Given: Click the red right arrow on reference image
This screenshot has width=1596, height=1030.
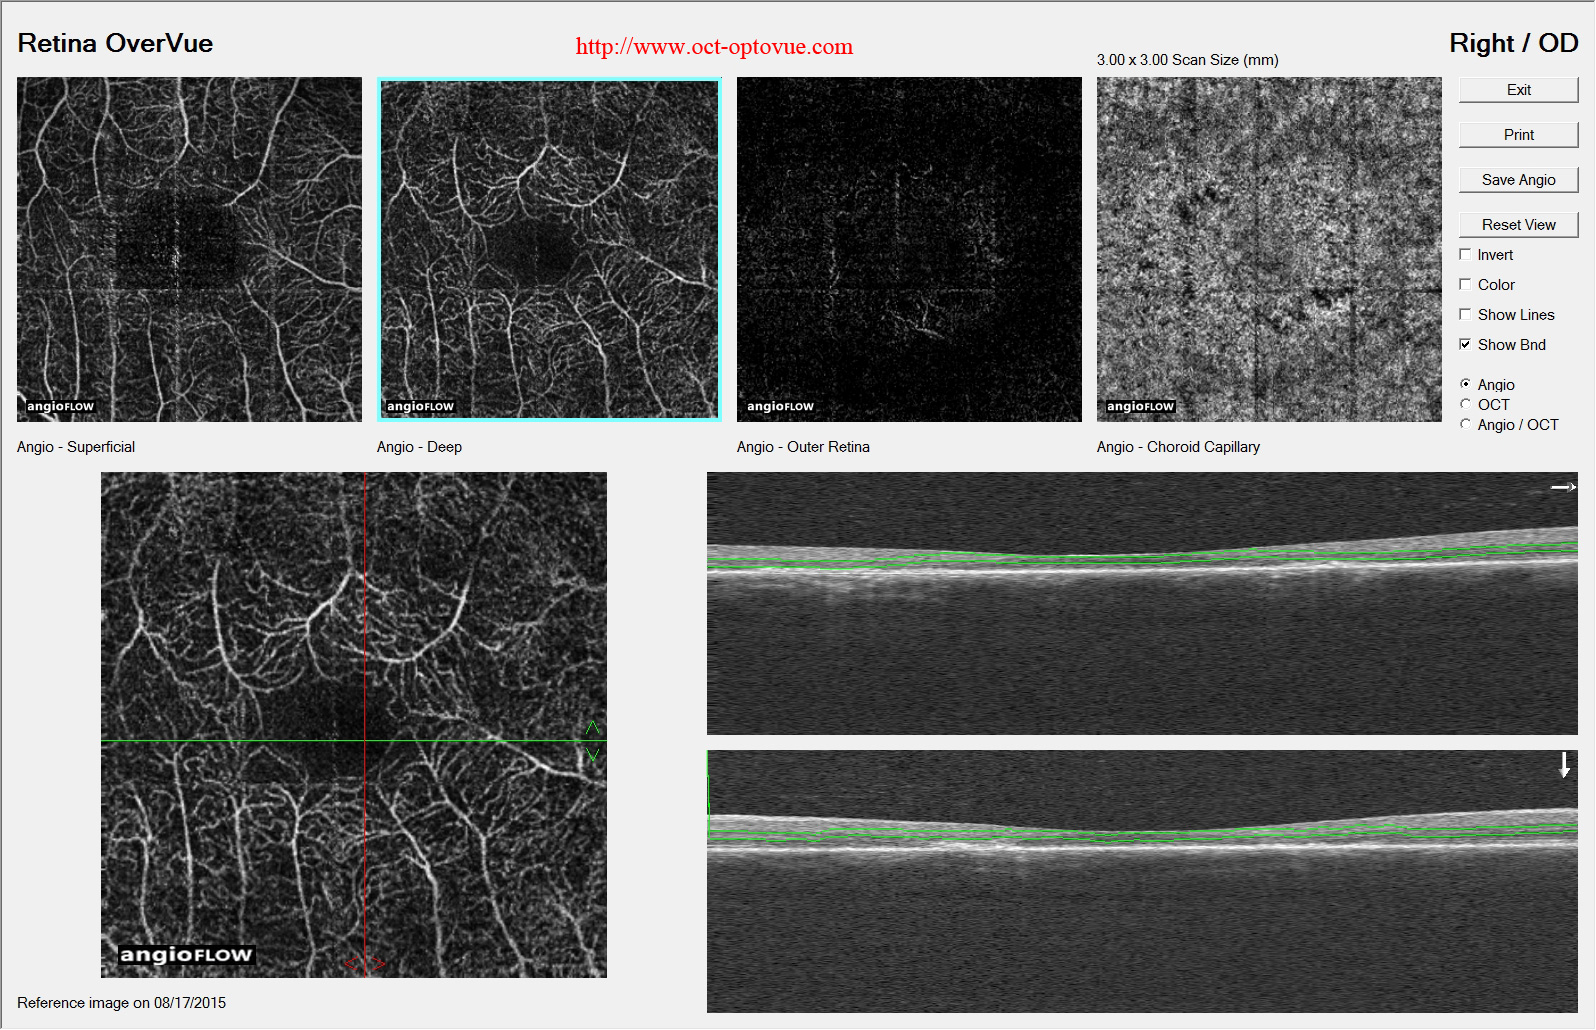Looking at the screenshot, I should click(x=378, y=964).
